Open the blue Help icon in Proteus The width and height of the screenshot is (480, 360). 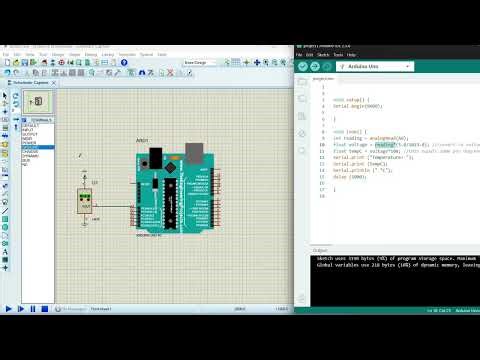pyautogui.click(x=124, y=62)
